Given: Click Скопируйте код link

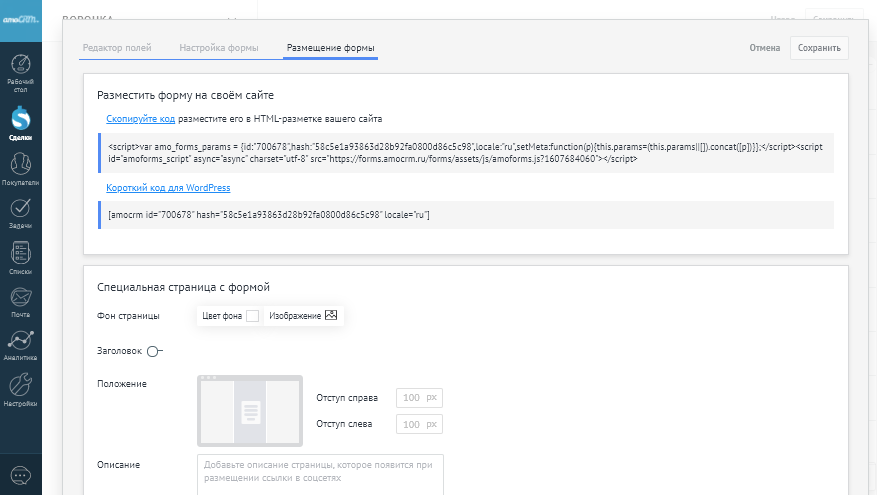Looking at the screenshot, I should coord(140,119).
